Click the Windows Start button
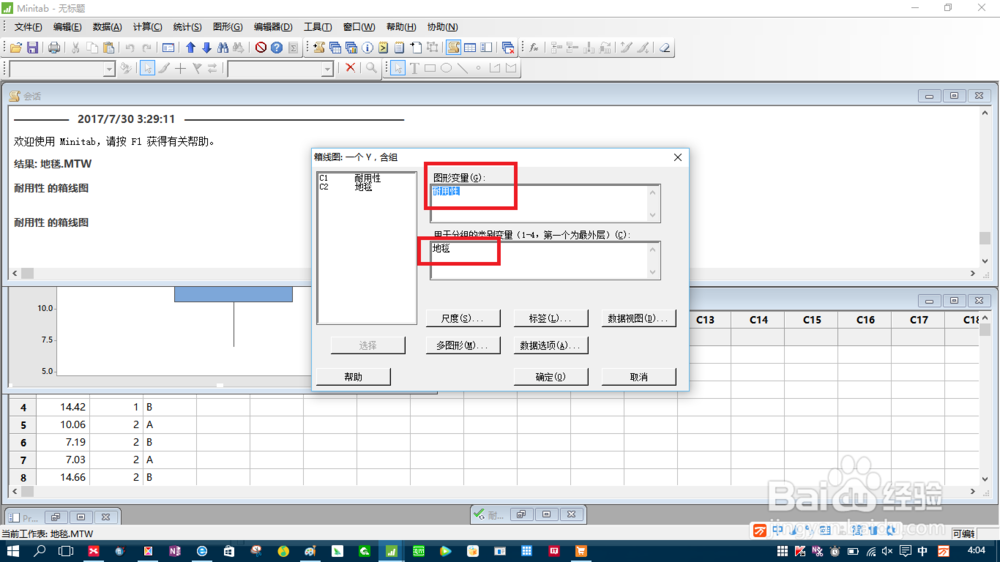The height and width of the screenshot is (562, 1000). (12, 551)
